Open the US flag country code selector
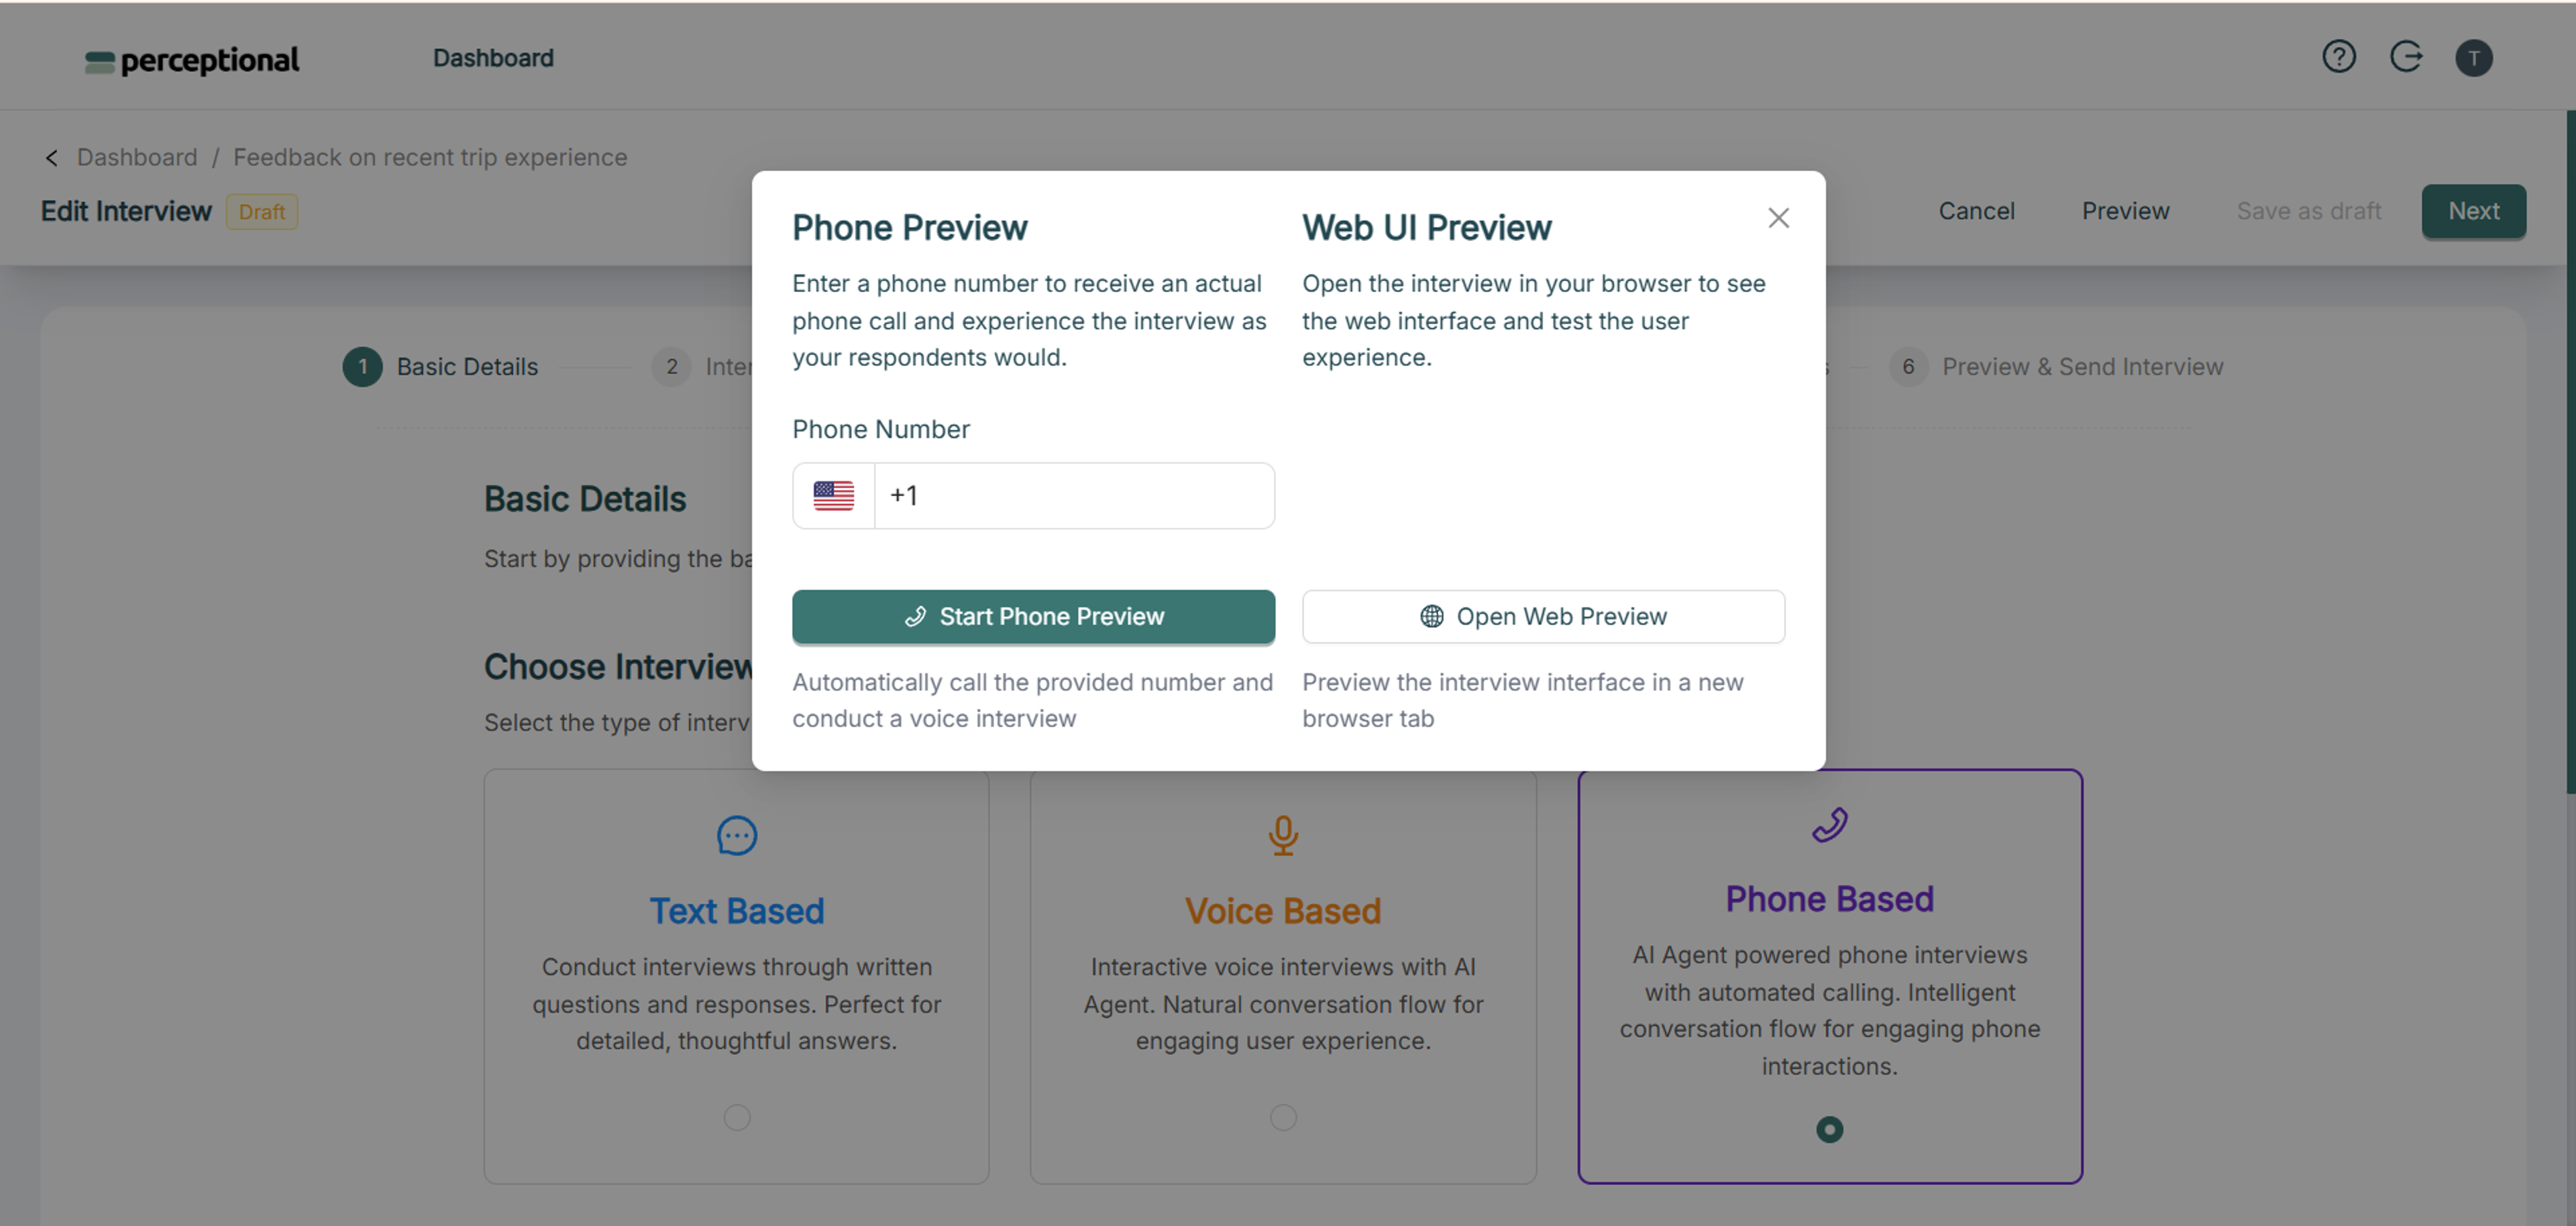The image size is (2576, 1226). click(833, 495)
